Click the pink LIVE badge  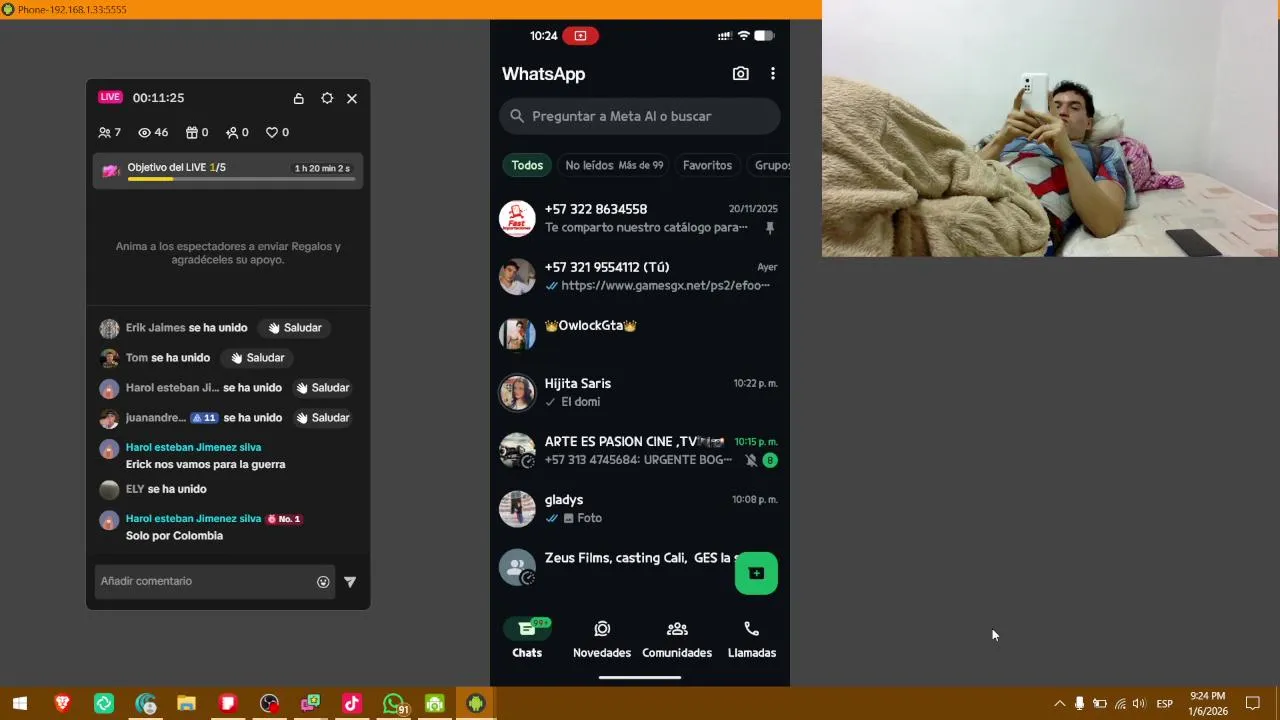[110, 97]
